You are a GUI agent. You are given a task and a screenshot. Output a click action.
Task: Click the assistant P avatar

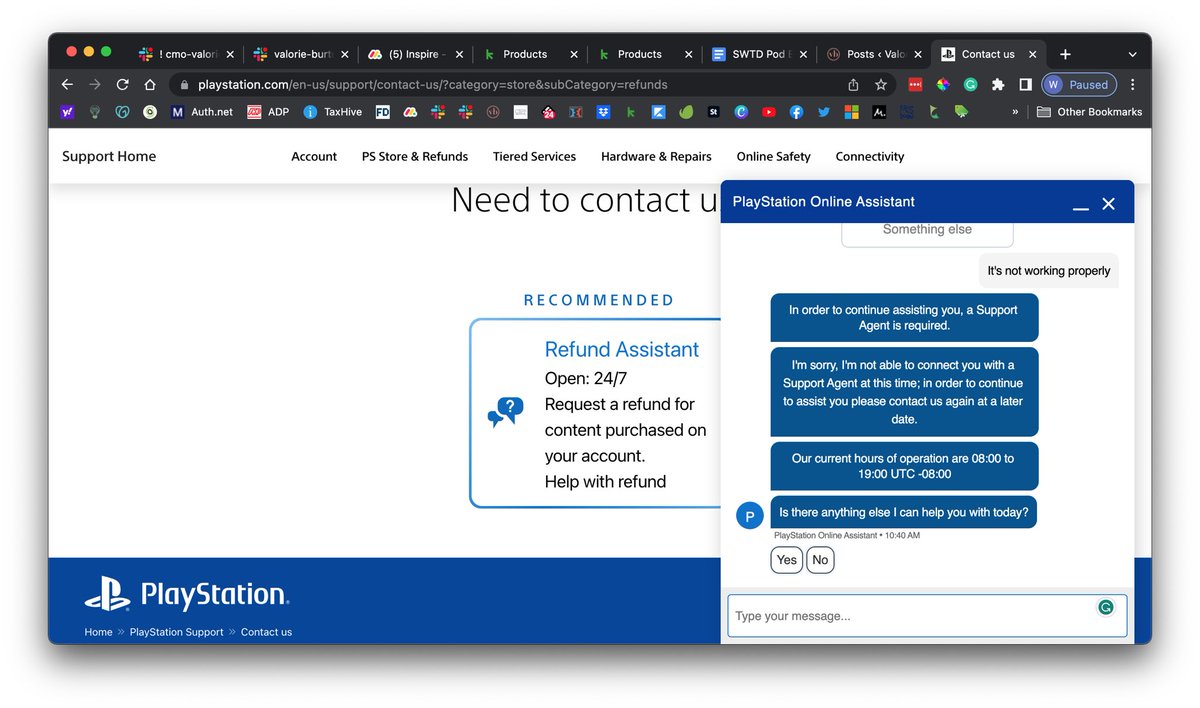(750, 516)
